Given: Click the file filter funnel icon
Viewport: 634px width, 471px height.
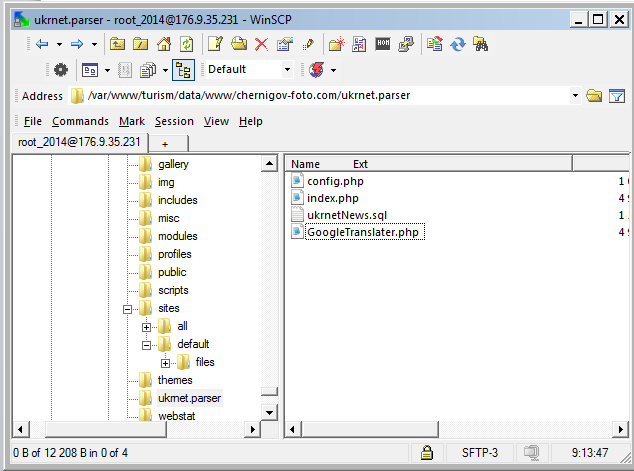Looking at the screenshot, I should pyautogui.click(x=617, y=96).
